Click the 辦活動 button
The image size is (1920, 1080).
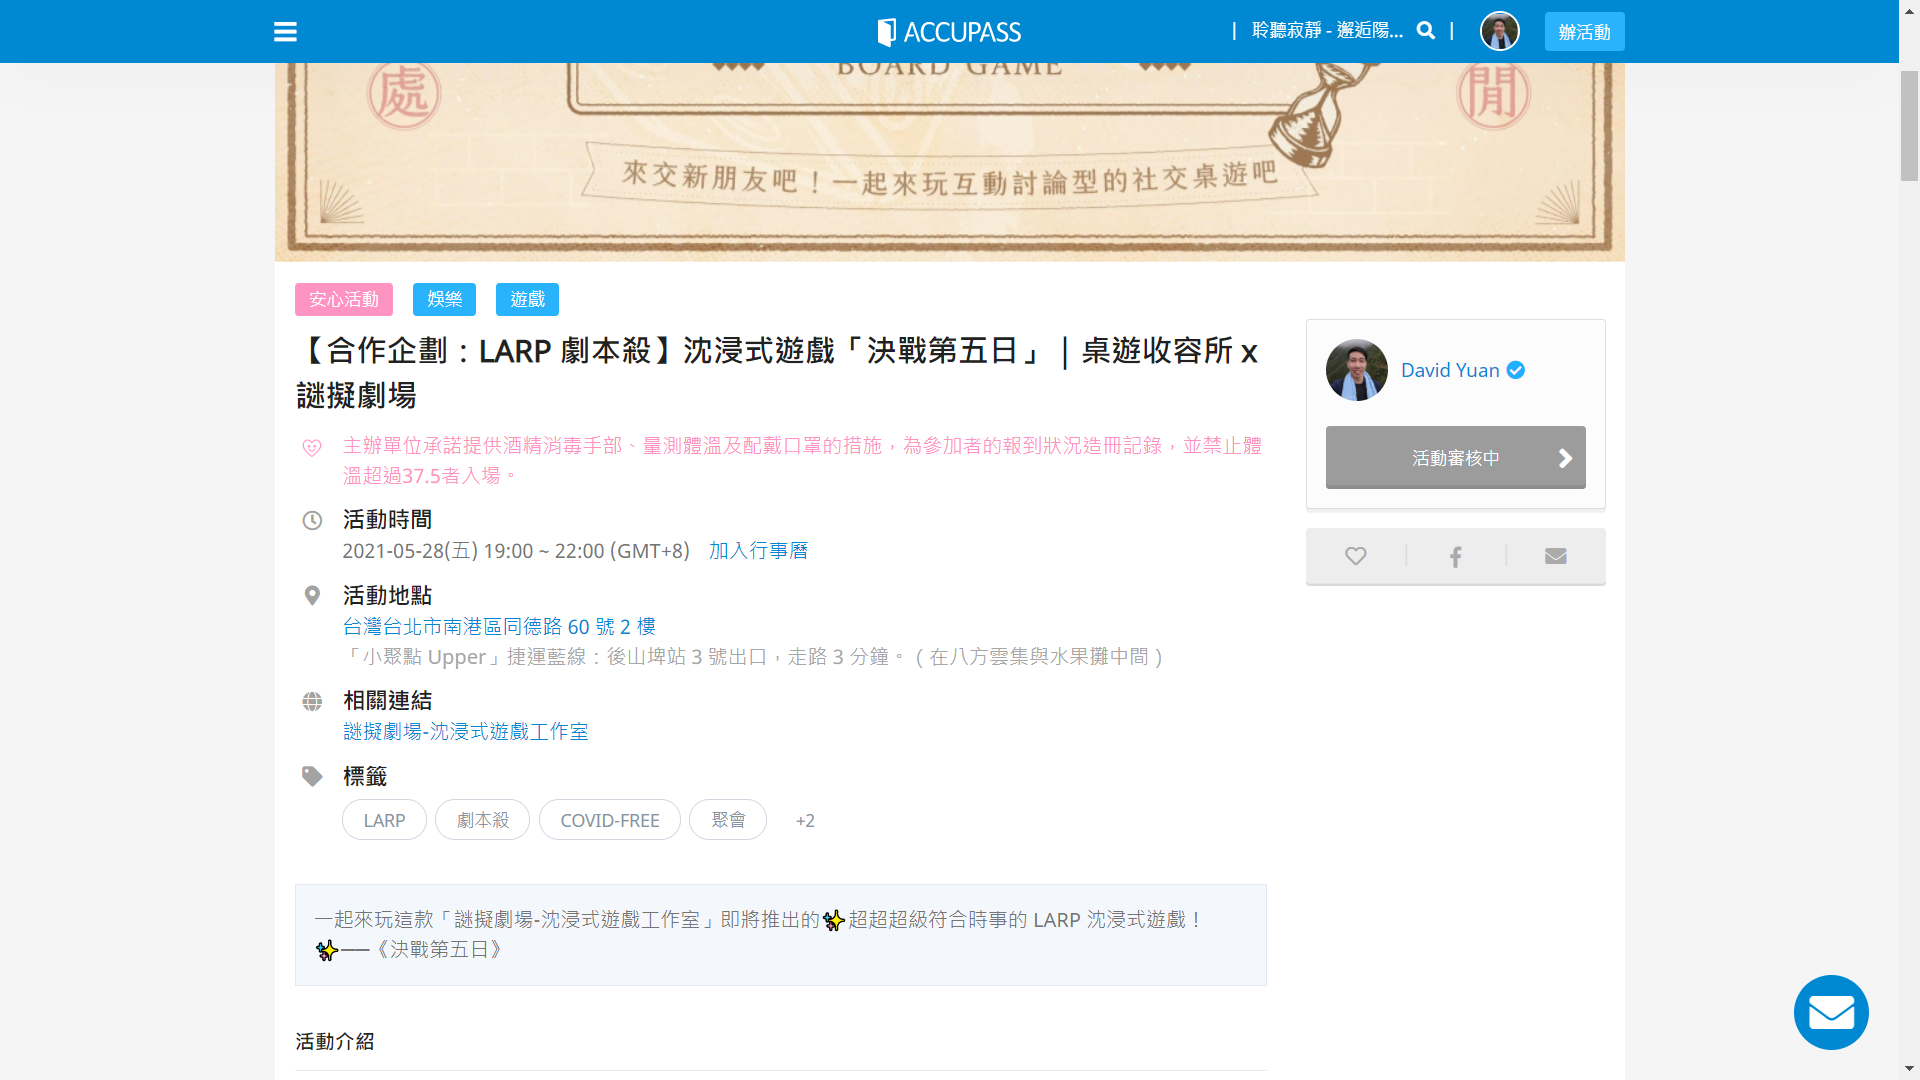coord(1584,32)
